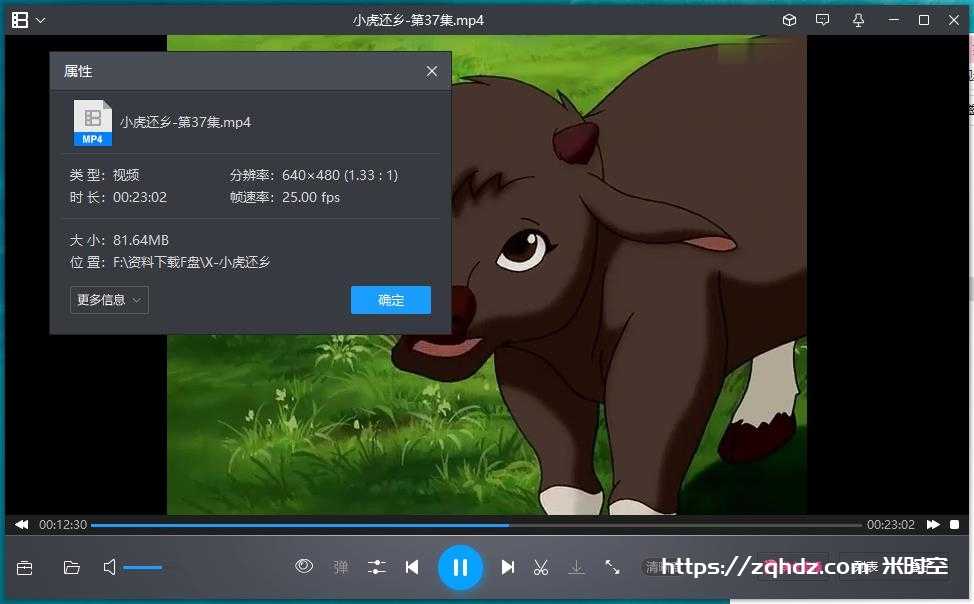
Task: Confirm with the 确定 button
Action: tap(391, 300)
